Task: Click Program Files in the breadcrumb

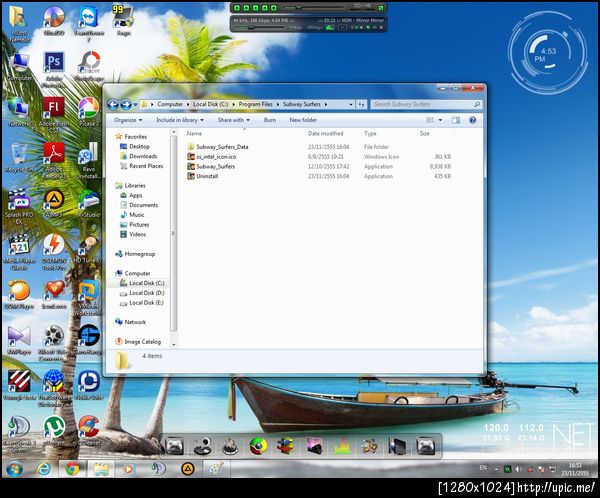Action: click(x=256, y=104)
